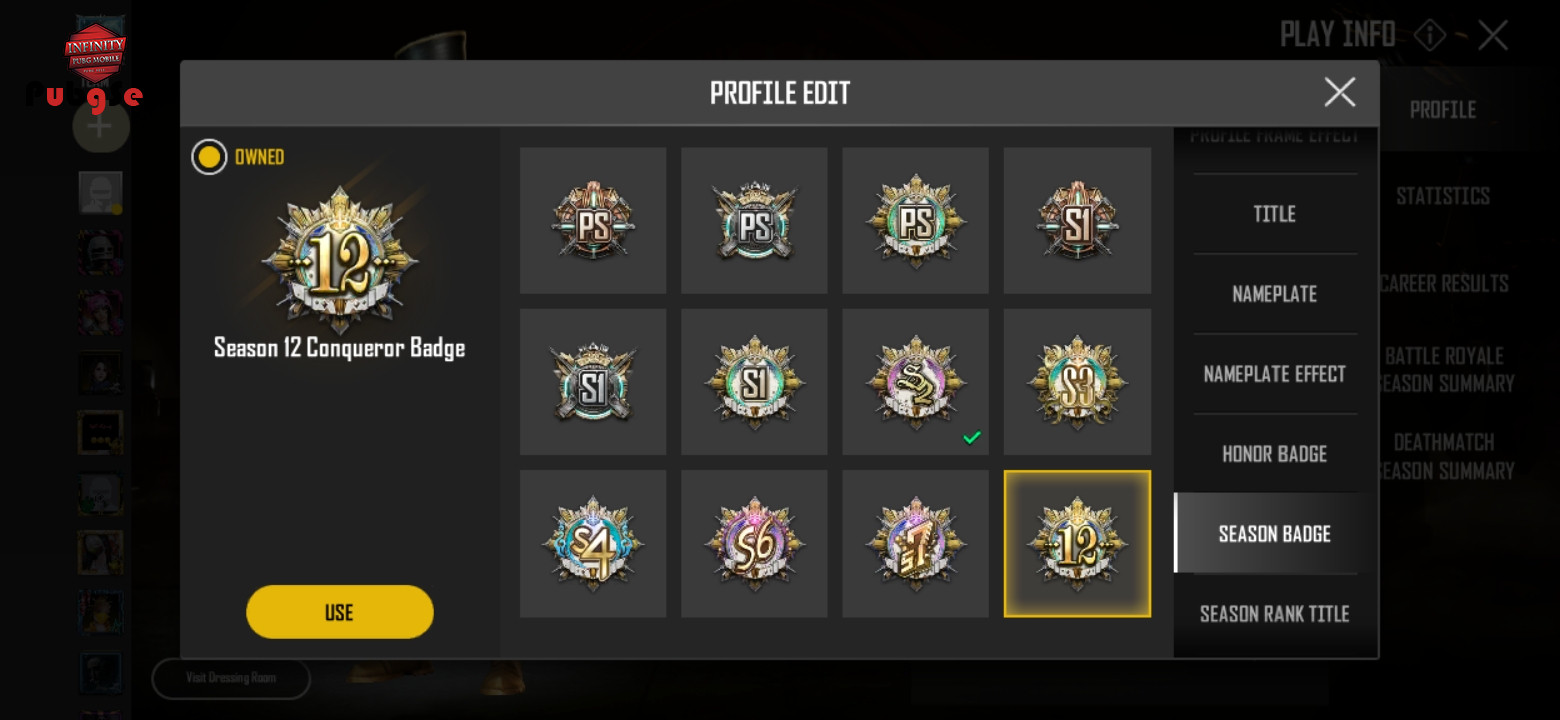Click Visit Dressing Room button
The width and height of the screenshot is (1560, 720).
point(231,678)
